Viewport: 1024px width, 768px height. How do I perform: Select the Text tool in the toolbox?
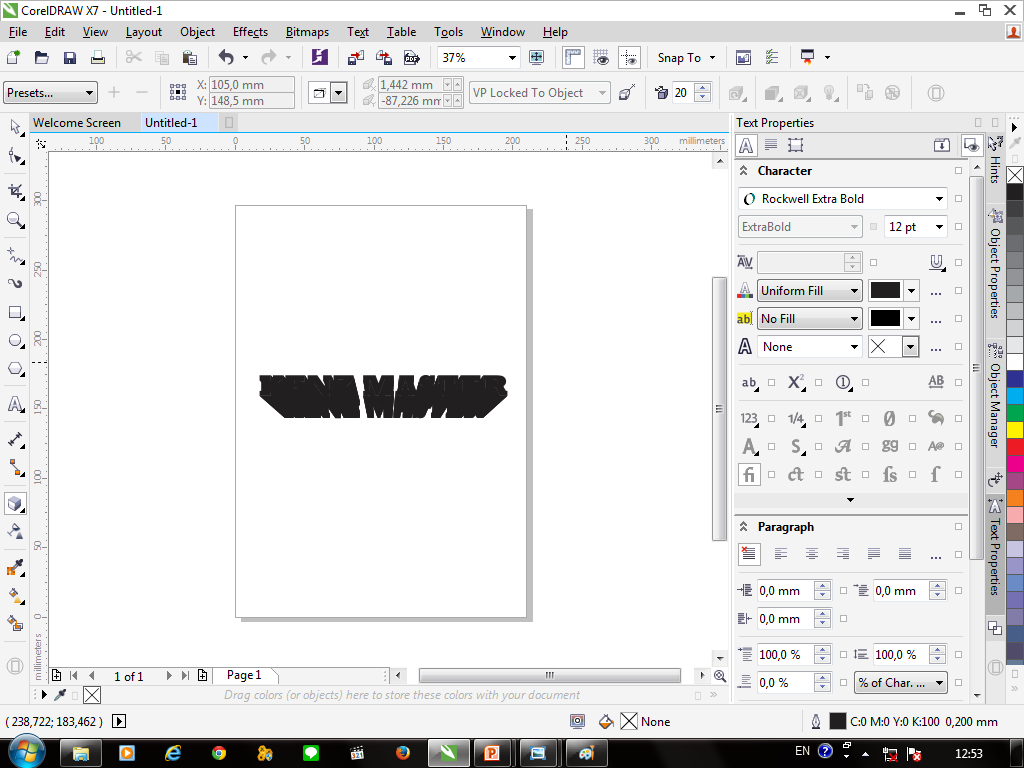pos(14,404)
